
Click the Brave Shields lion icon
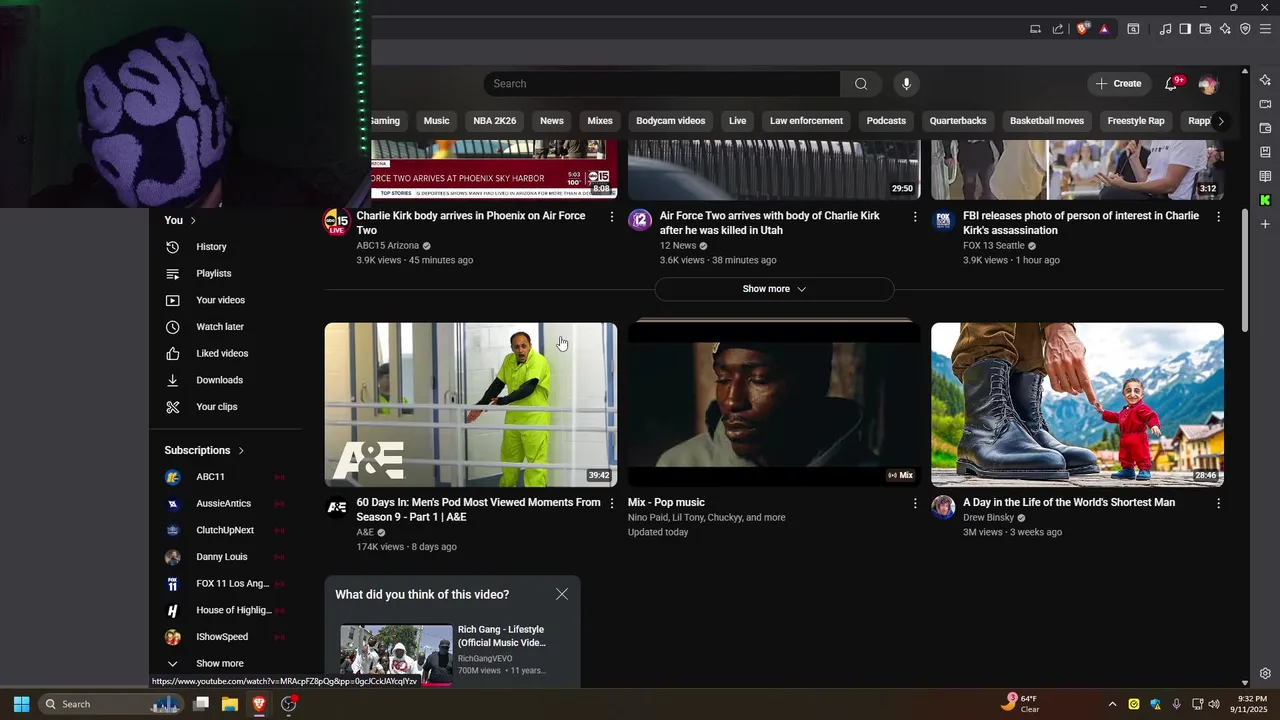pos(1082,29)
